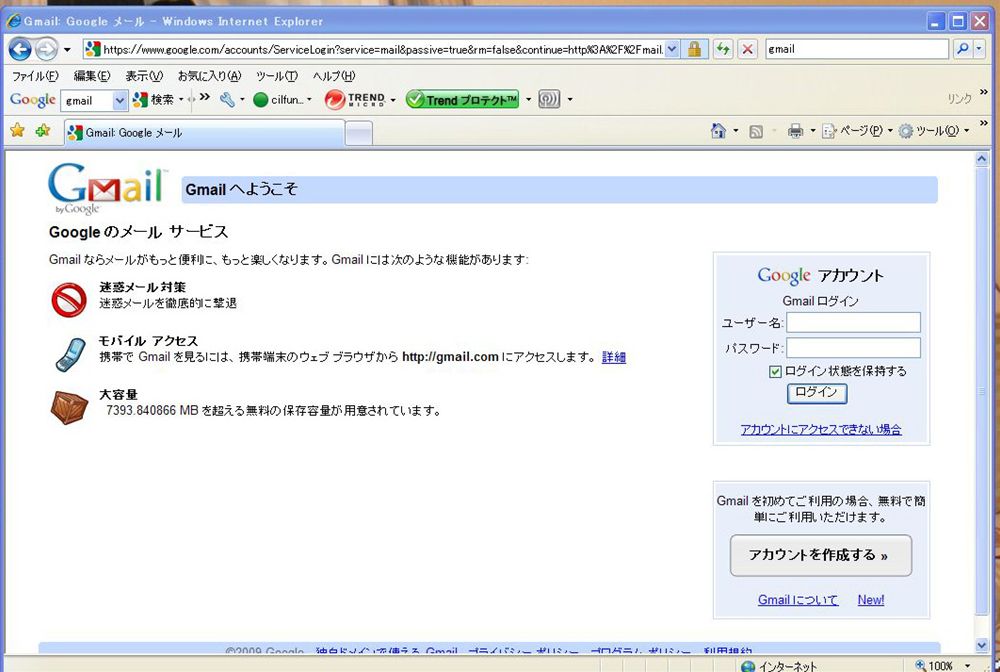Click the green Trend プロテクト button
1000x672 pixels.
pos(462,99)
